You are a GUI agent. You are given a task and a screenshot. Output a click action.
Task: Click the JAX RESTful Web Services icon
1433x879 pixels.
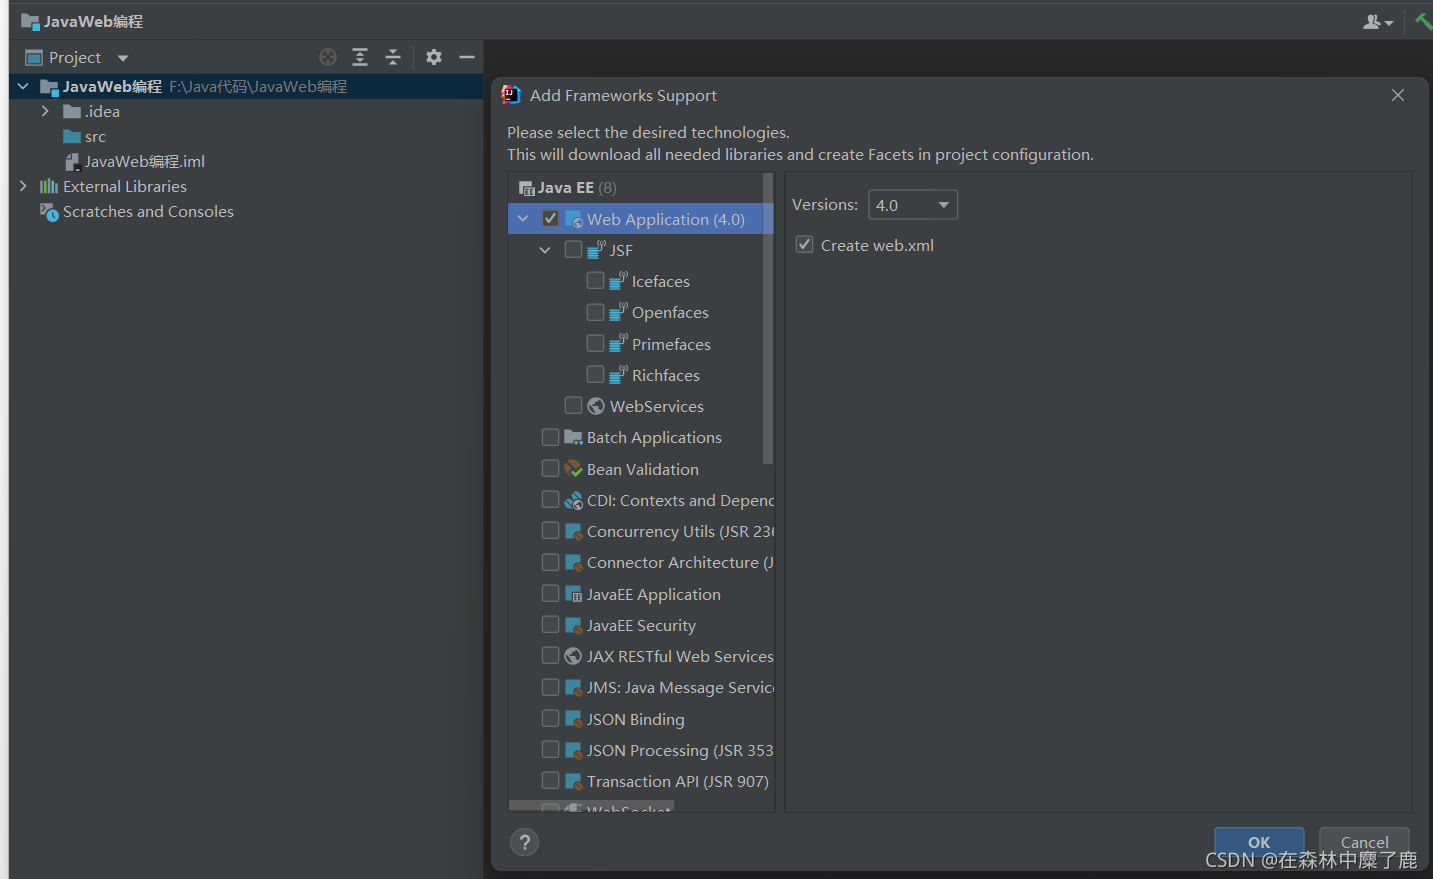[574, 656]
